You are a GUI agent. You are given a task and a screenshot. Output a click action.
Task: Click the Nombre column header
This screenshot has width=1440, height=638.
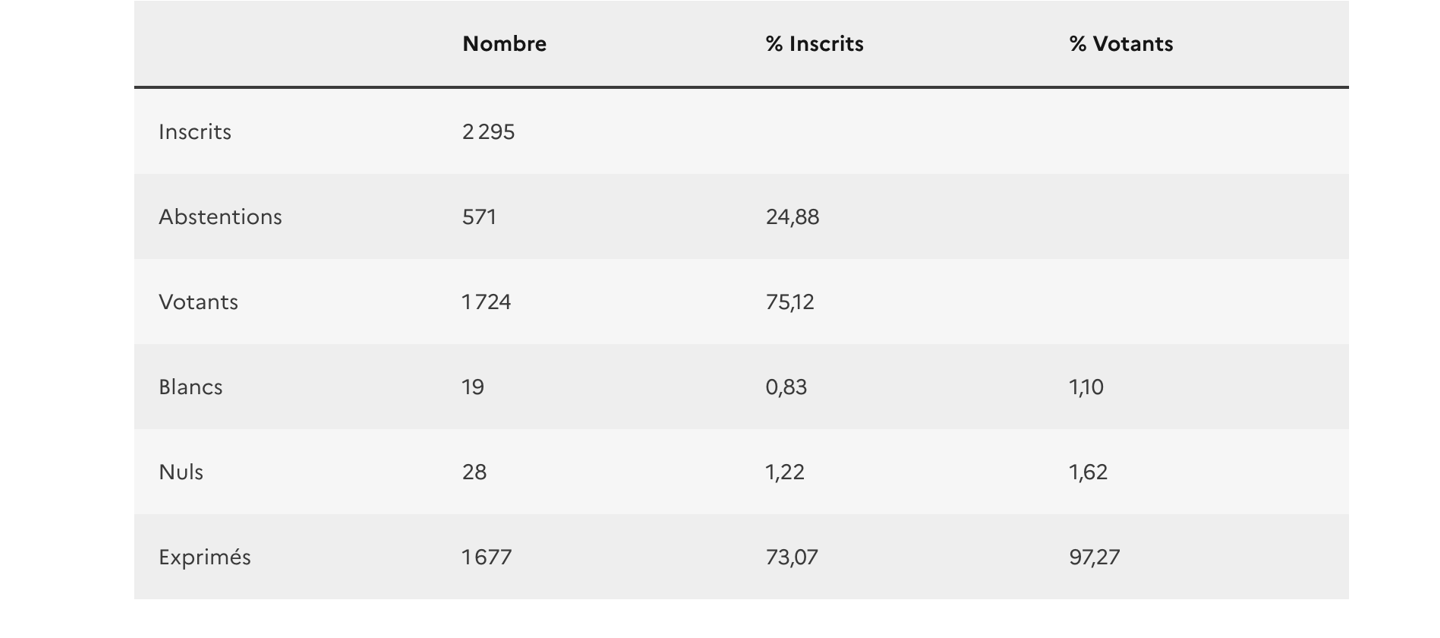coord(504,44)
